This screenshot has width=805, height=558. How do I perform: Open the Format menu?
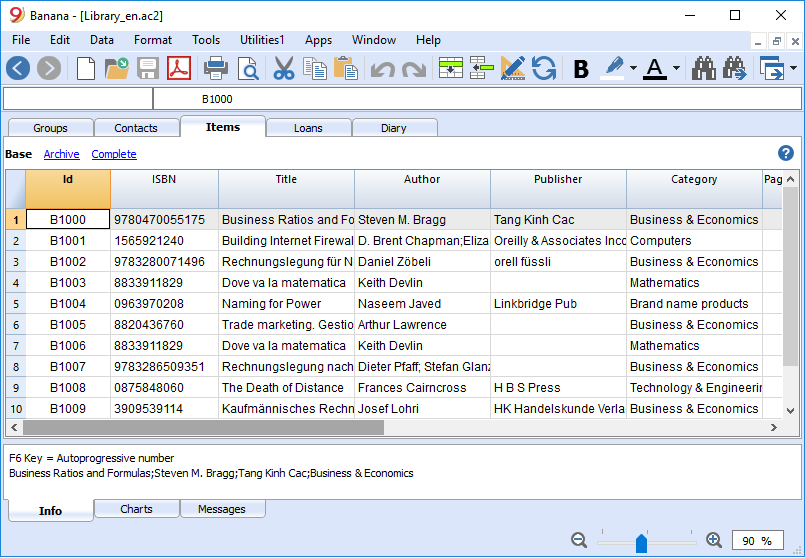click(x=152, y=40)
